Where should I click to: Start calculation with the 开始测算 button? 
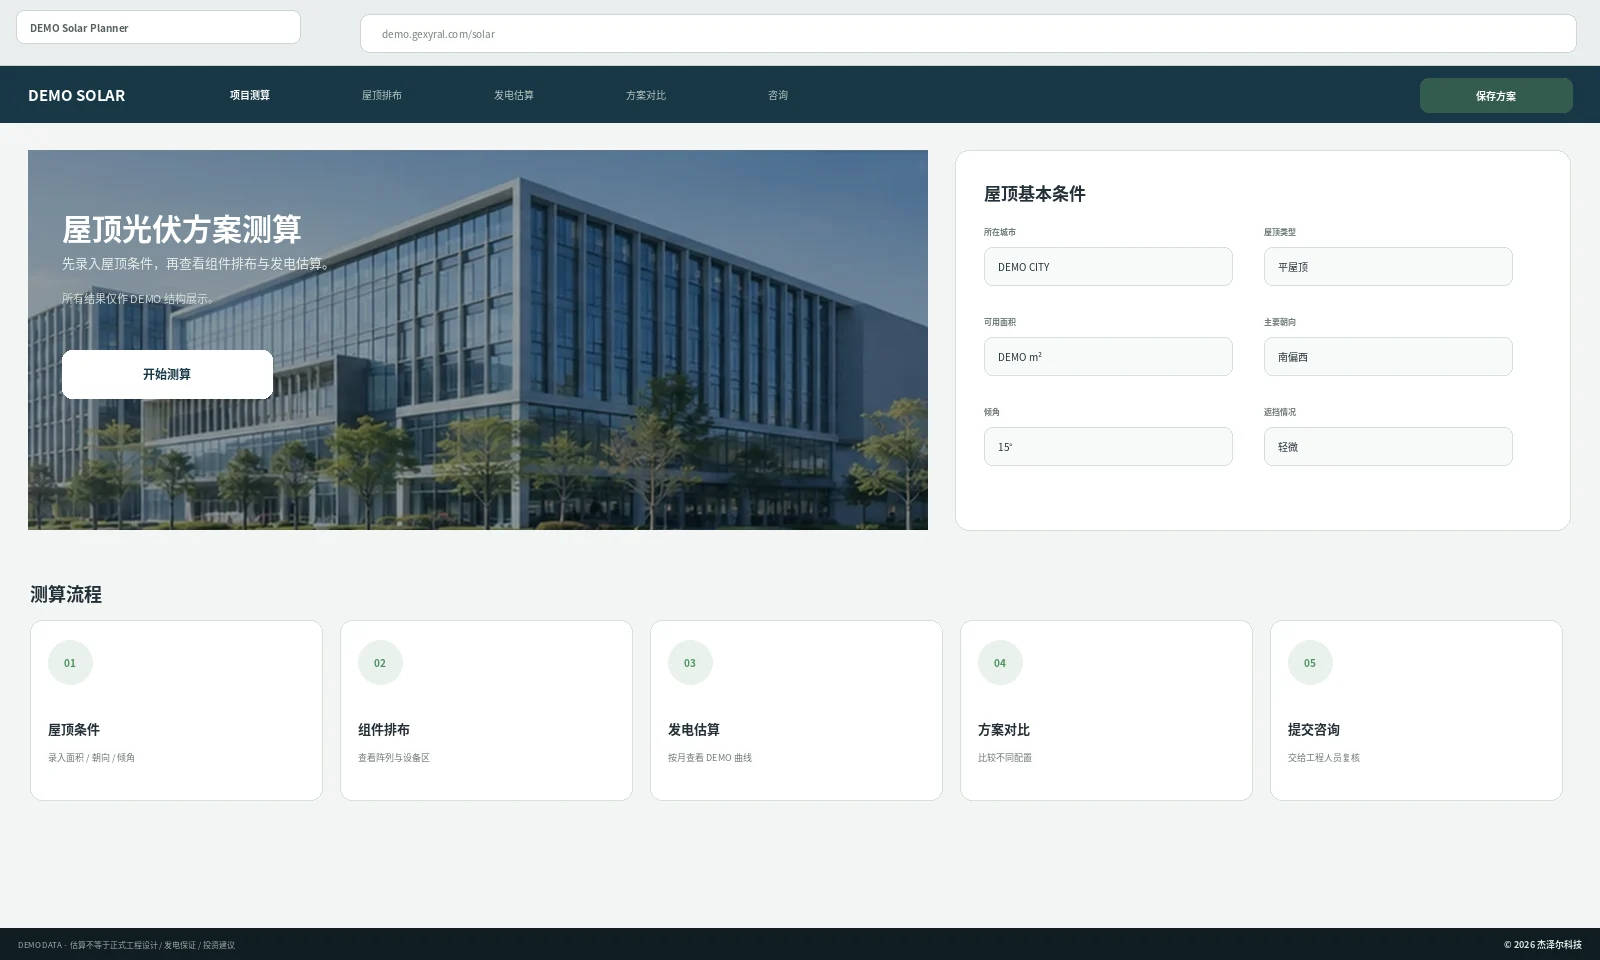(167, 374)
